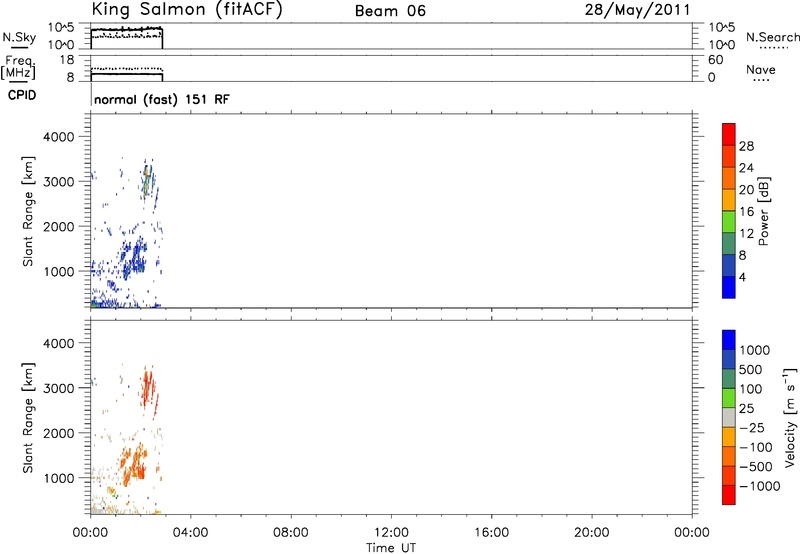Select the 20:00 time tick label
This screenshot has height=554, width=800.
tap(591, 533)
